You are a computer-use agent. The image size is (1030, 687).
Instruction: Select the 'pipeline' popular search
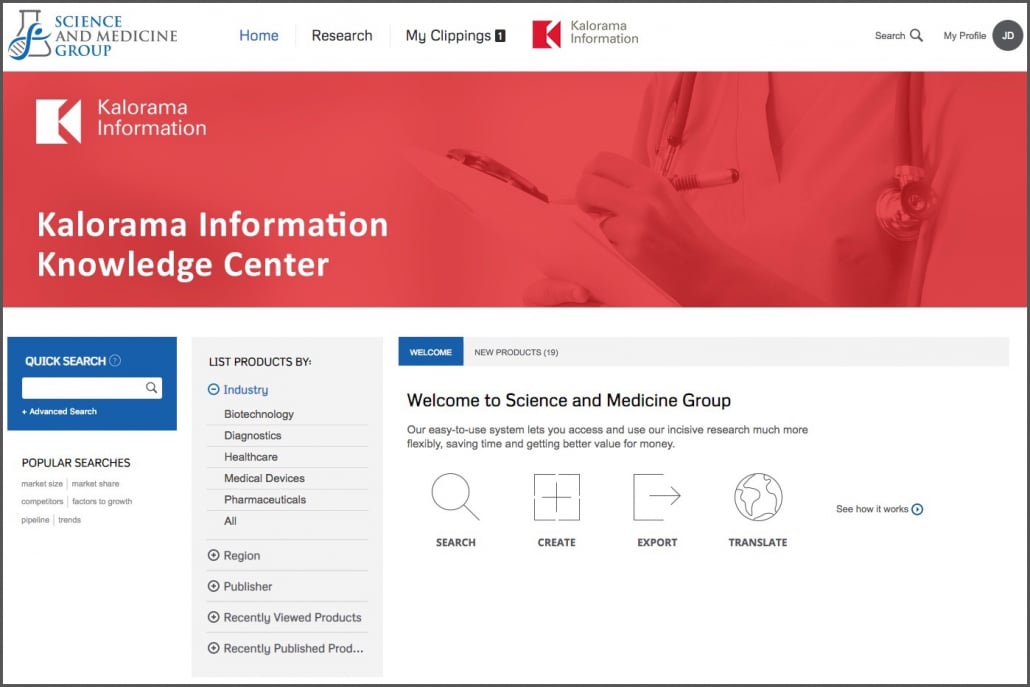[x=35, y=520]
